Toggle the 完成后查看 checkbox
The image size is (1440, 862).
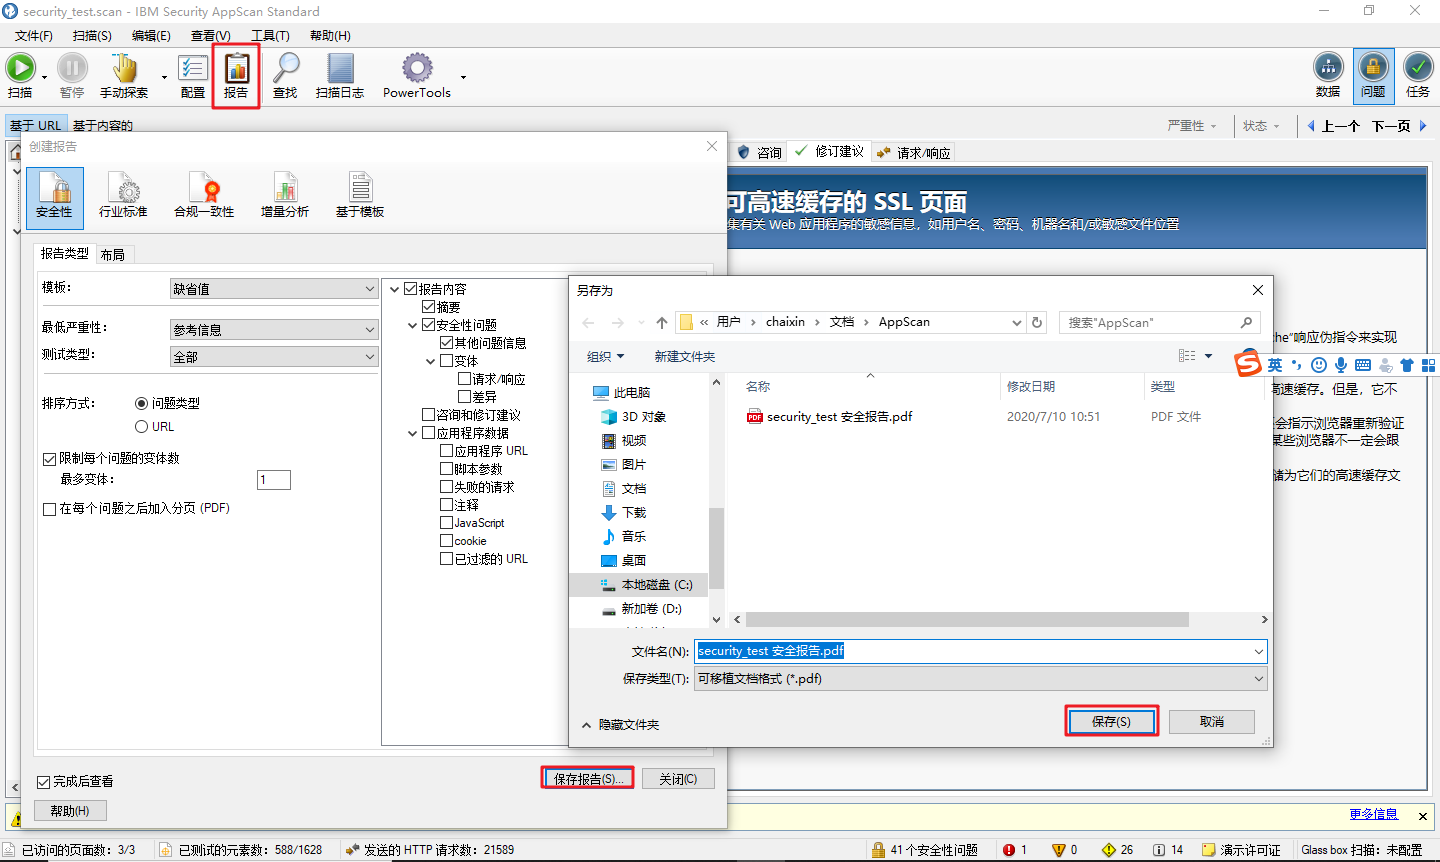pyautogui.click(x=43, y=782)
